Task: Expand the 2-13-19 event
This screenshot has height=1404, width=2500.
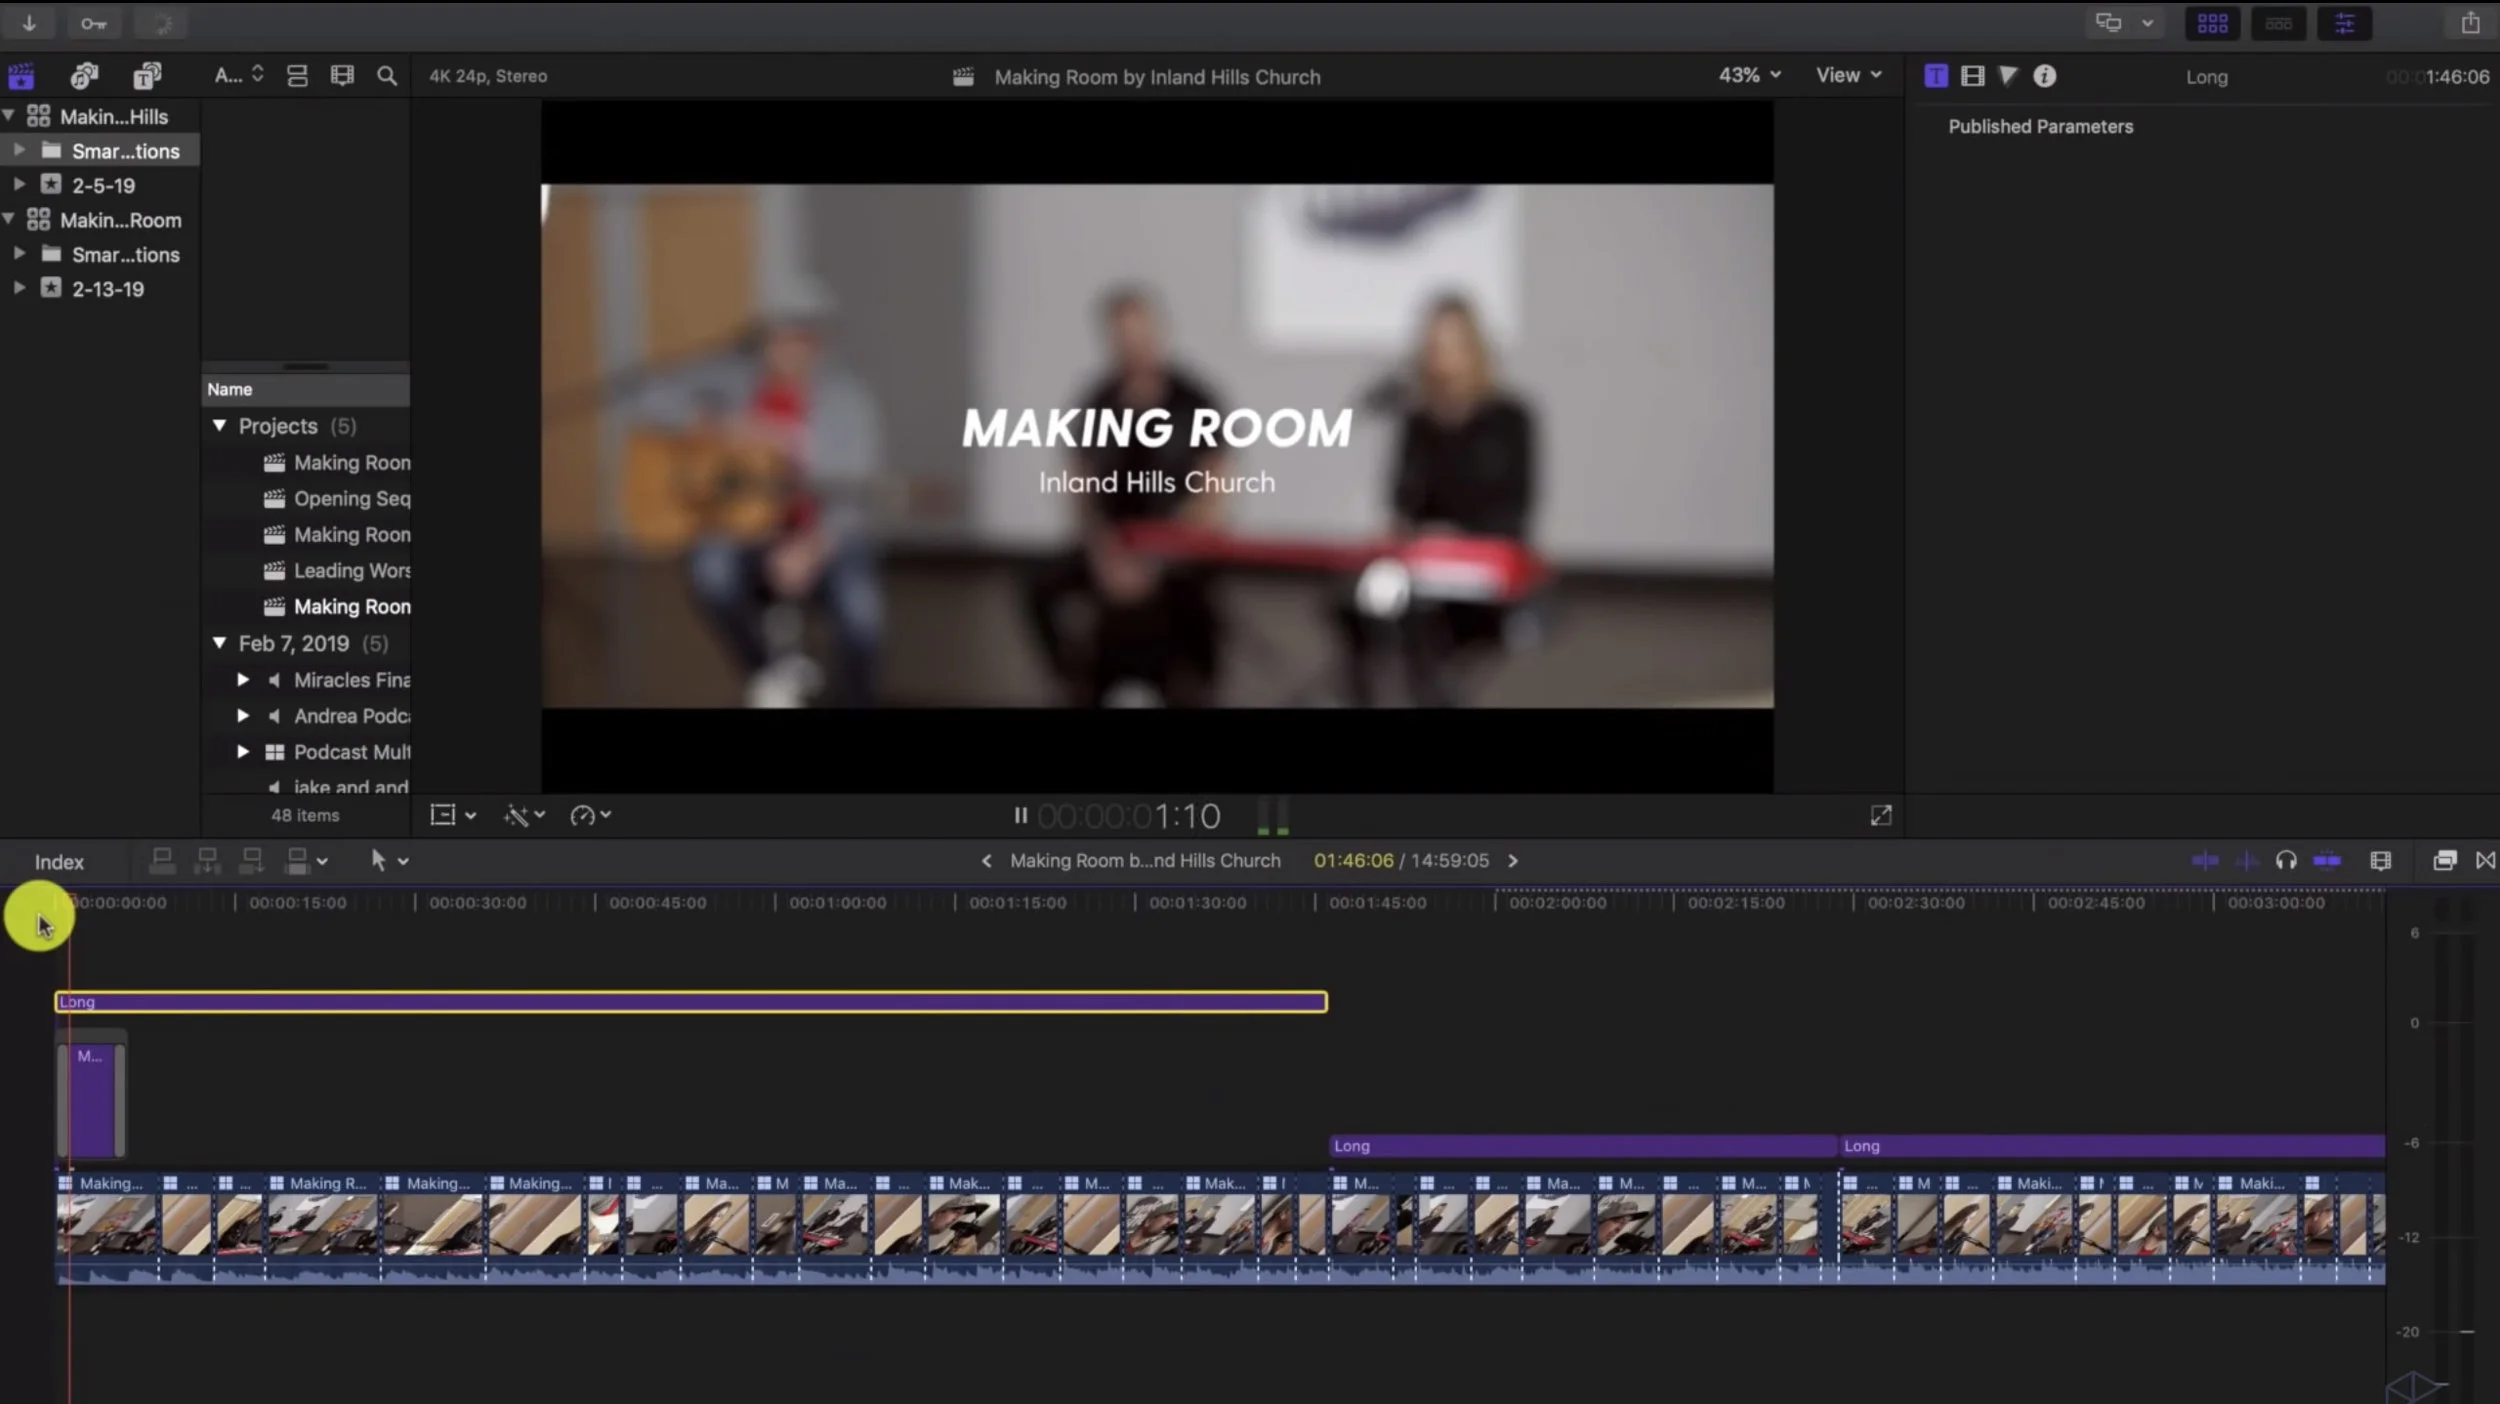Action: pyautogui.click(x=19, y=288)
